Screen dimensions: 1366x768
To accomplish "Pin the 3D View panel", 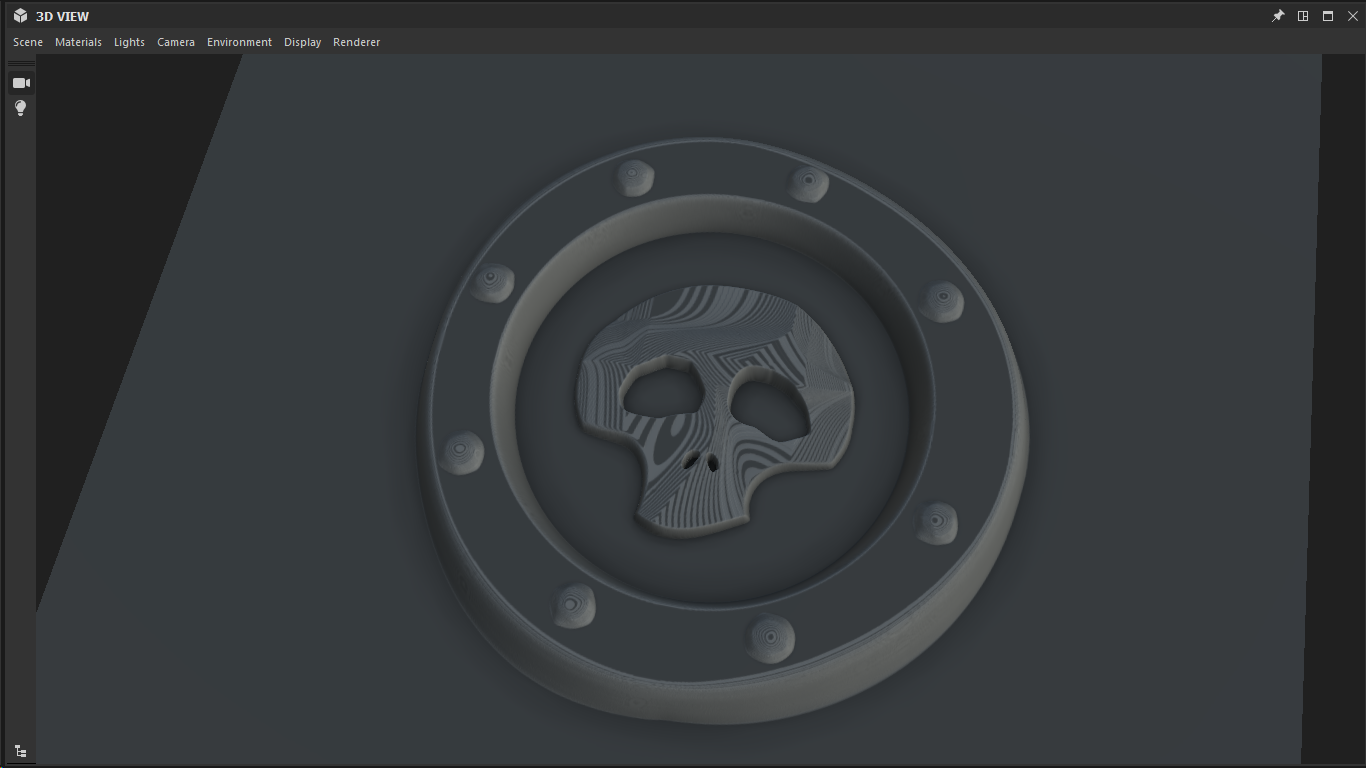I will [1278, 16].
